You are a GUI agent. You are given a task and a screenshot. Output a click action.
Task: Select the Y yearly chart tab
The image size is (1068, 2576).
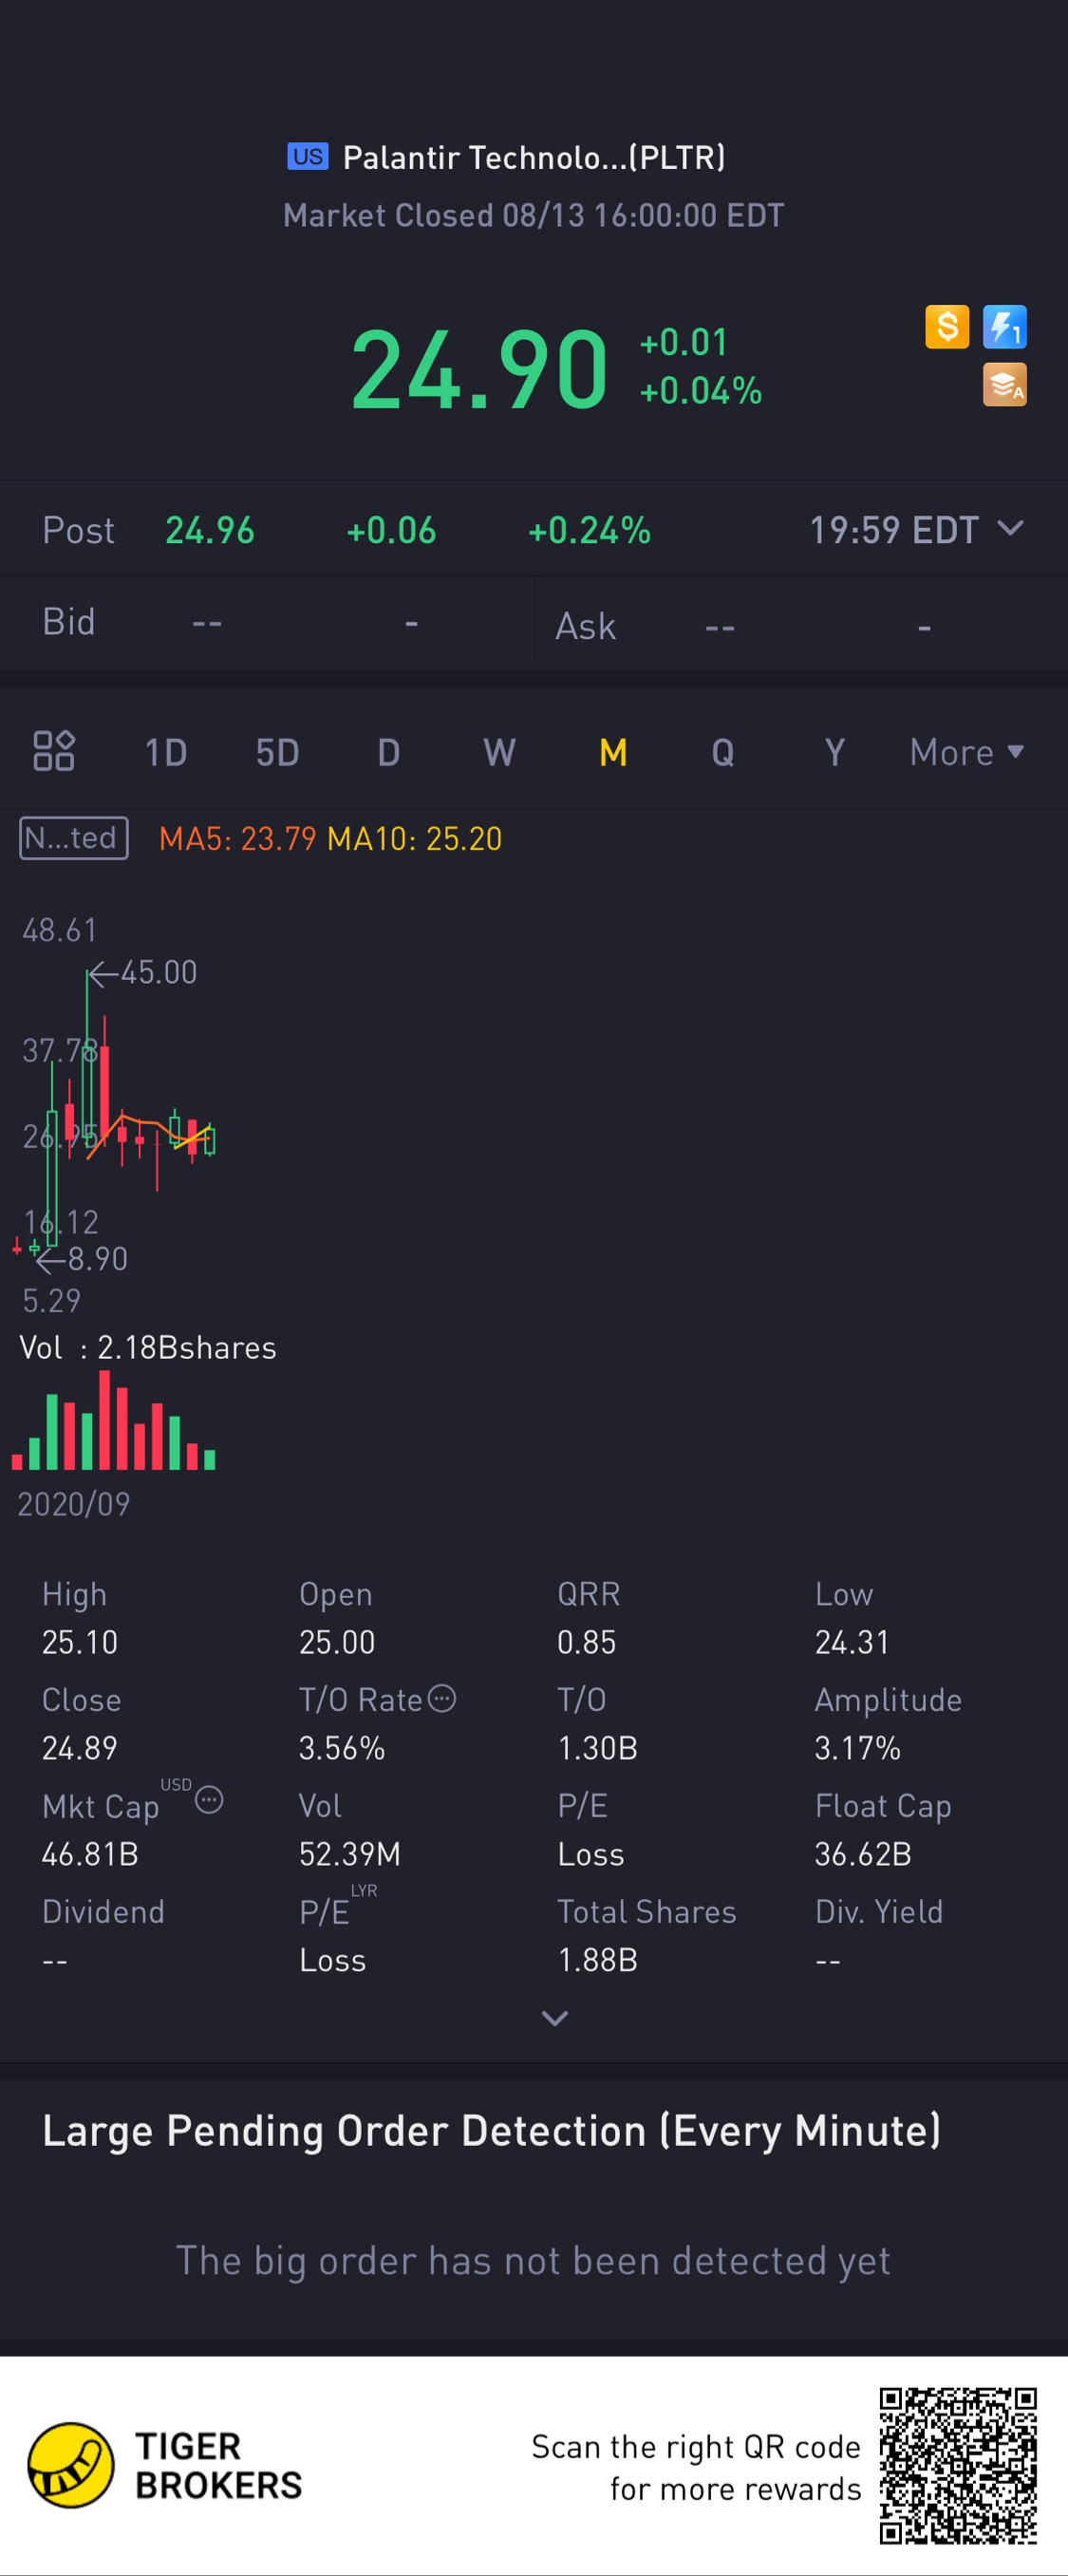[835, 752]
